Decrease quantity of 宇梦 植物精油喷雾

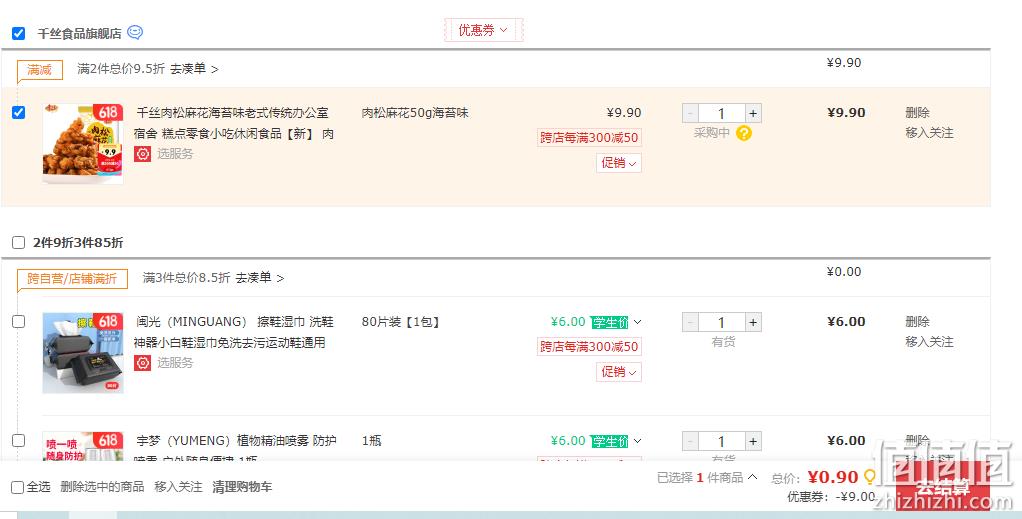tap(690, 441)
